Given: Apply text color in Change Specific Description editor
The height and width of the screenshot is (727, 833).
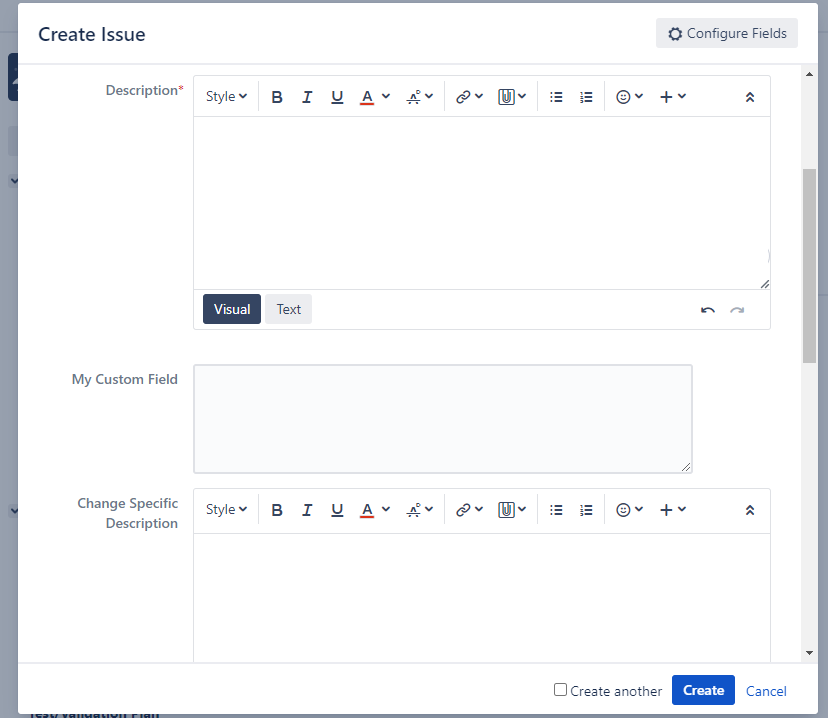Looking at the screenshot, I should click(x=367, y=512).
